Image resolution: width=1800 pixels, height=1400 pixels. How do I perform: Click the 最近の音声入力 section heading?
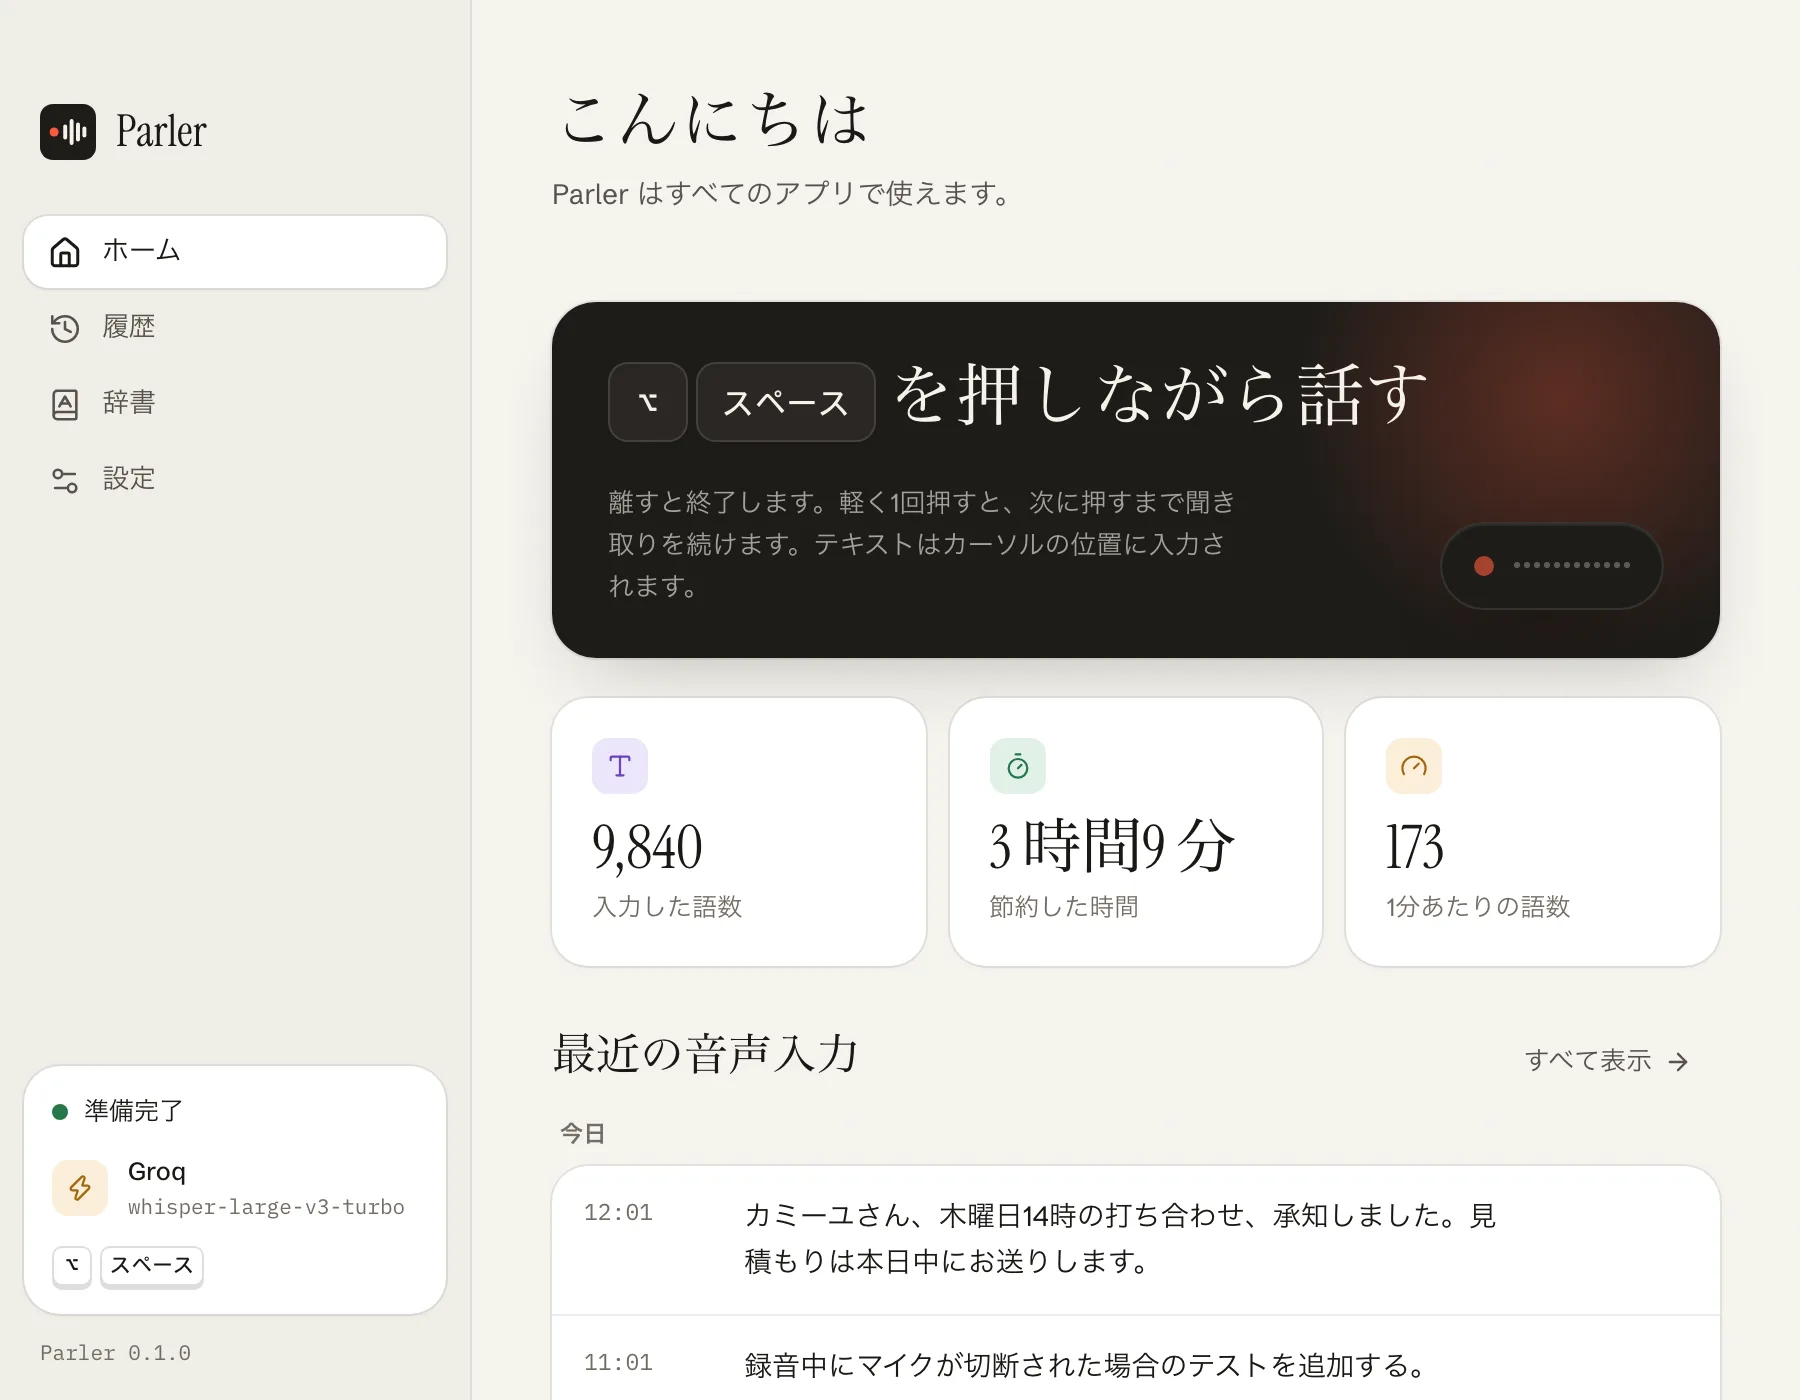[x=706, y=1054]
